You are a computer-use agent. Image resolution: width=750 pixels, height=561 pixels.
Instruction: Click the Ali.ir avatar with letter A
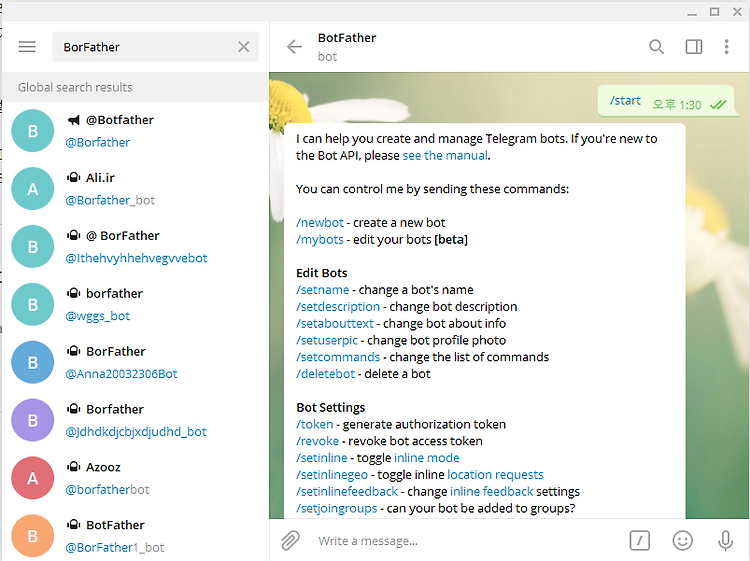pyautogui.click(x=33, y=188)
